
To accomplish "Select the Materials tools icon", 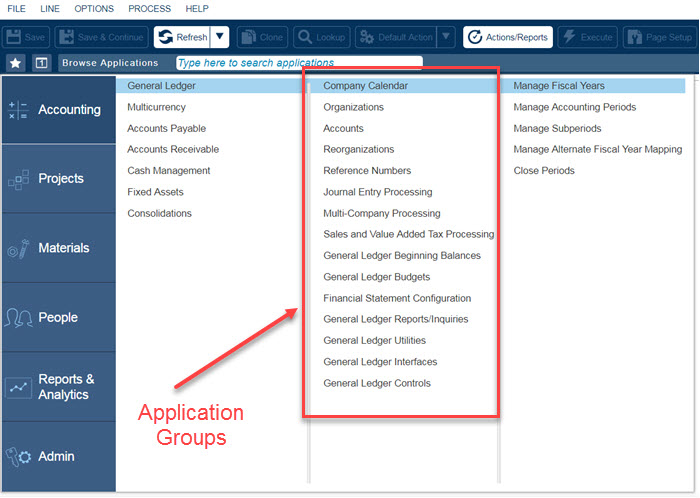I will pyautogui.click(x=18, y=248).
